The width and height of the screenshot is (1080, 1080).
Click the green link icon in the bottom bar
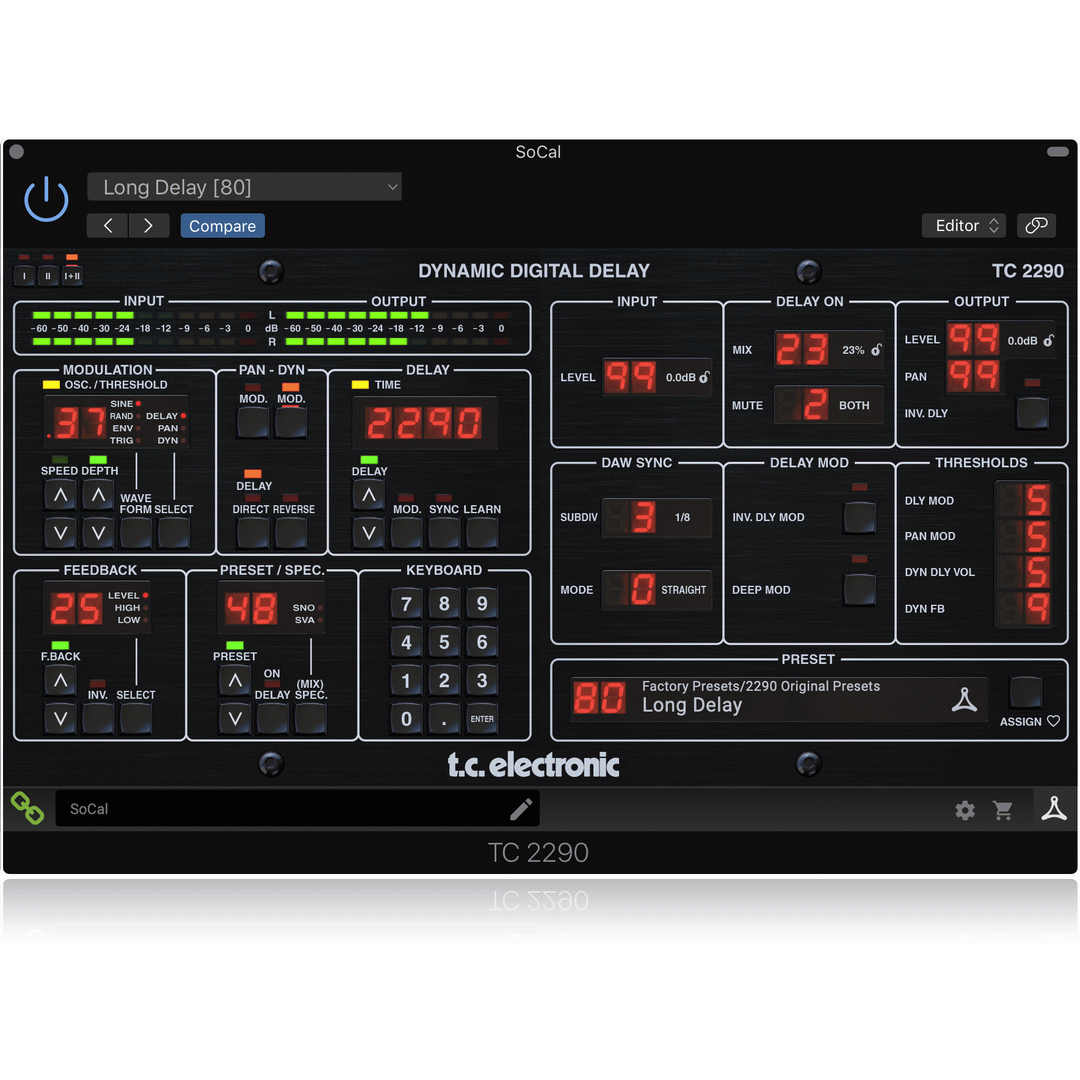26,807
